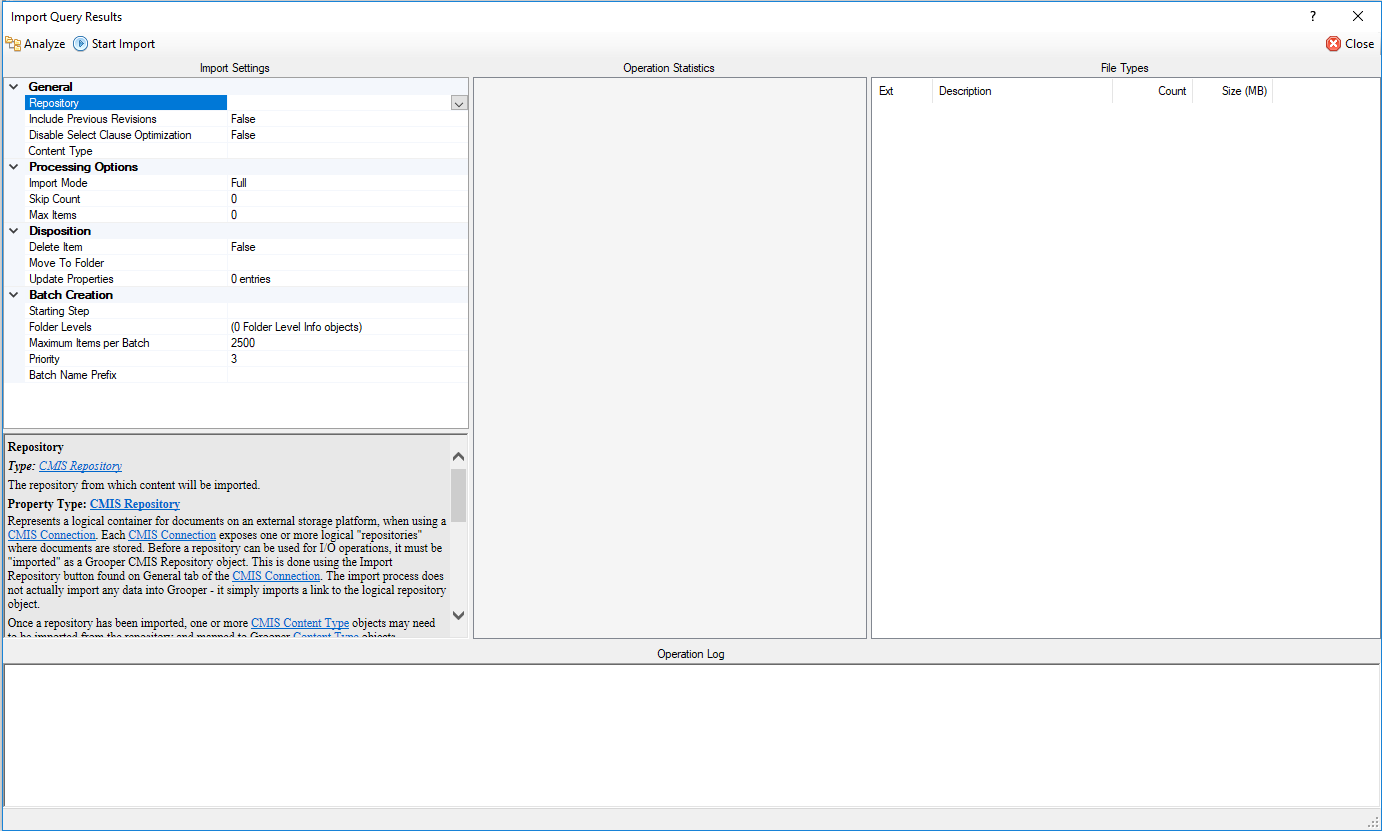Click the Analyze icon in toolbar
The image size is (1382, 831).
click(13, 44)
